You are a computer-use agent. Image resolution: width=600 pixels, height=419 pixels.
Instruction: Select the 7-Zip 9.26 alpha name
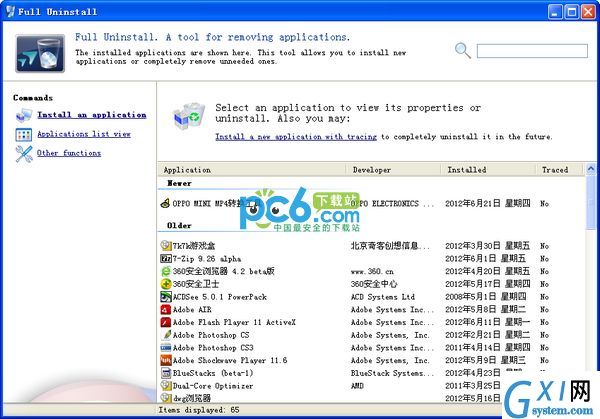(x=207, y=259)
